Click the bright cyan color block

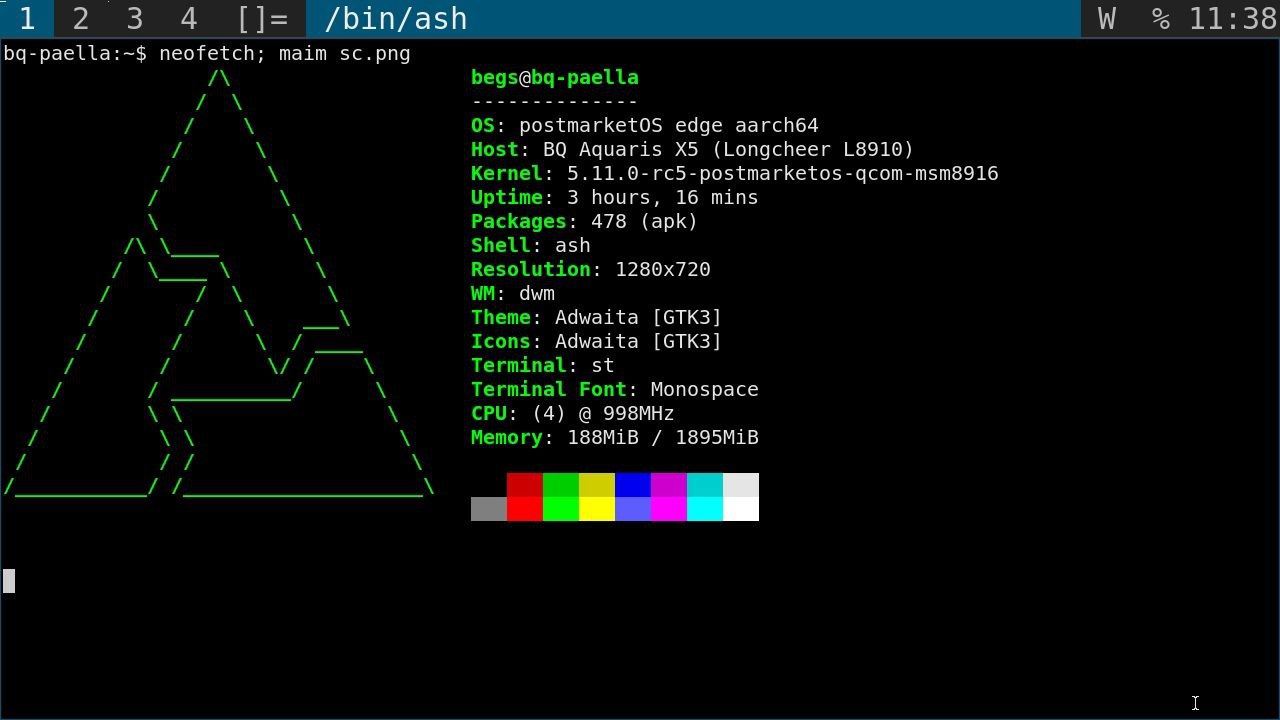[705, 509]
